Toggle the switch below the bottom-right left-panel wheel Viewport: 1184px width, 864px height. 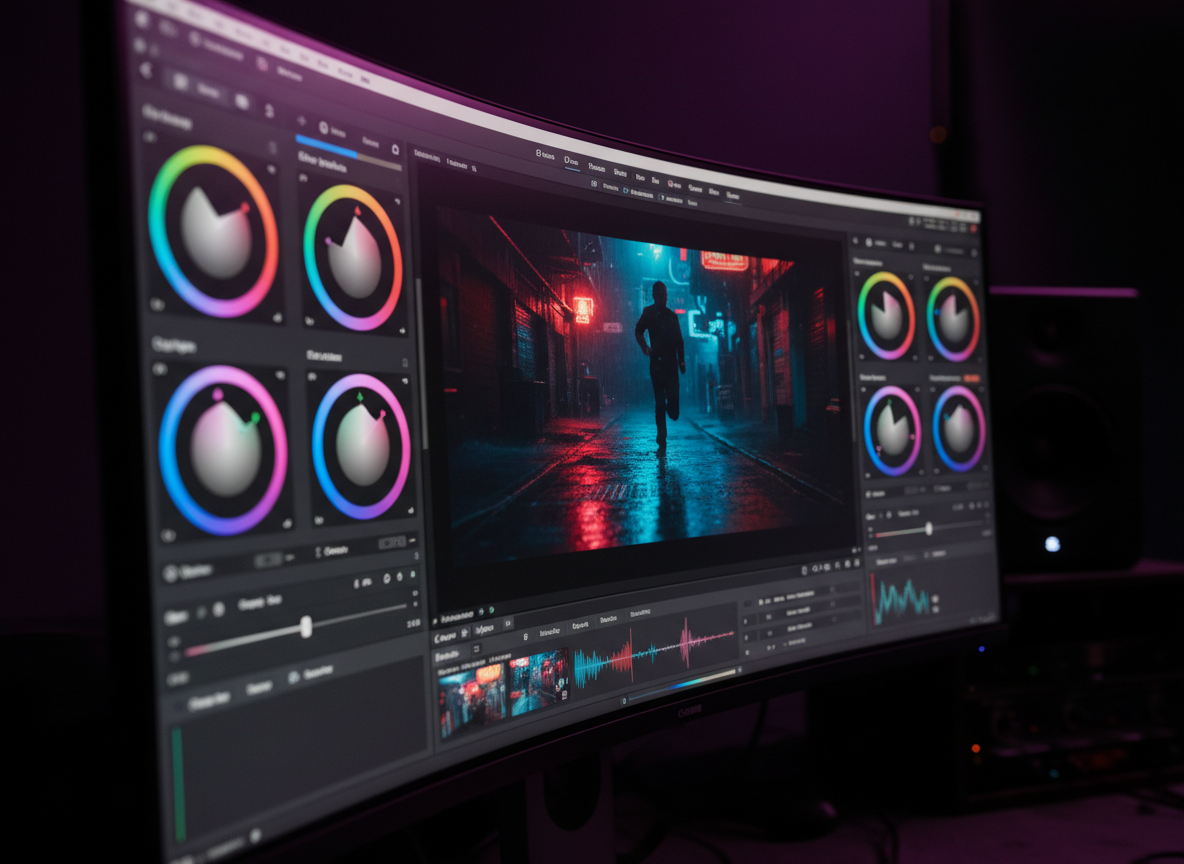click(x=391, y=543)
